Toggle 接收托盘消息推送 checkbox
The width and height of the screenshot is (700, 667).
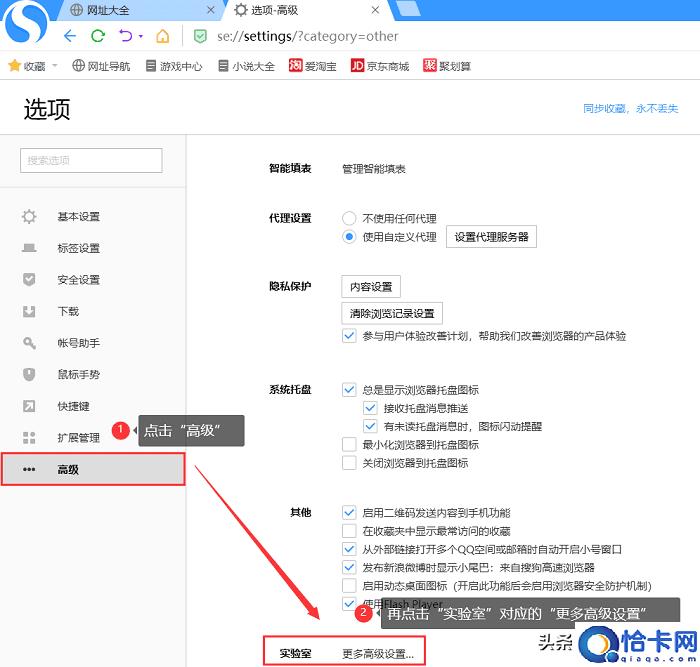coord(370,408)
